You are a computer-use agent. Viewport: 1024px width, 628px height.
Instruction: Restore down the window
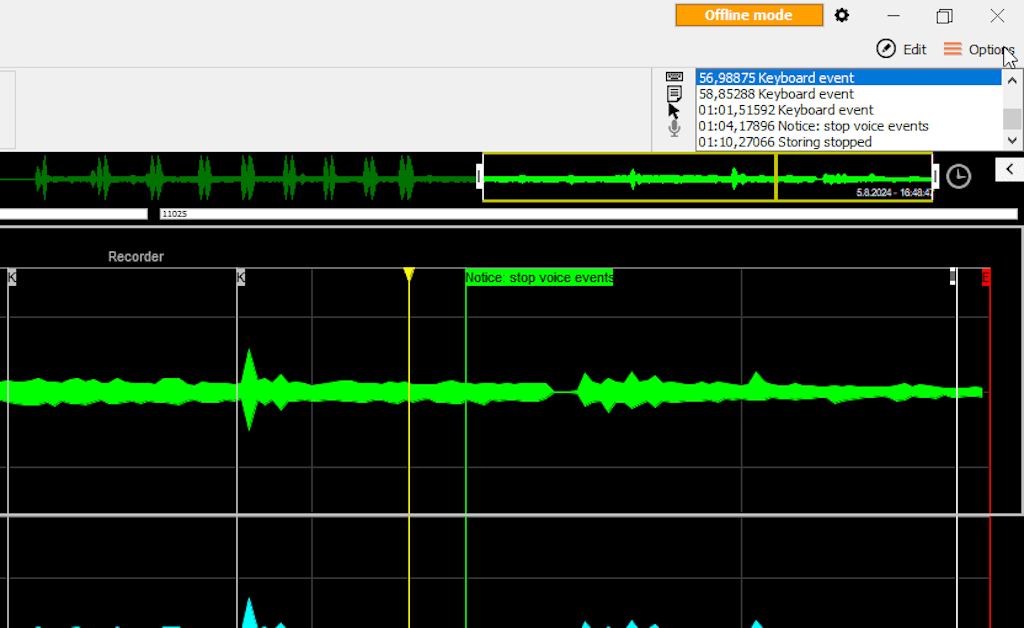pos(944,16)
